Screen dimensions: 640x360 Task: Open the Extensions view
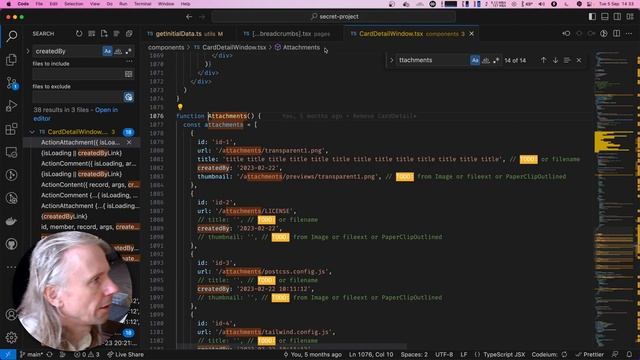click(x=11, y=129)
